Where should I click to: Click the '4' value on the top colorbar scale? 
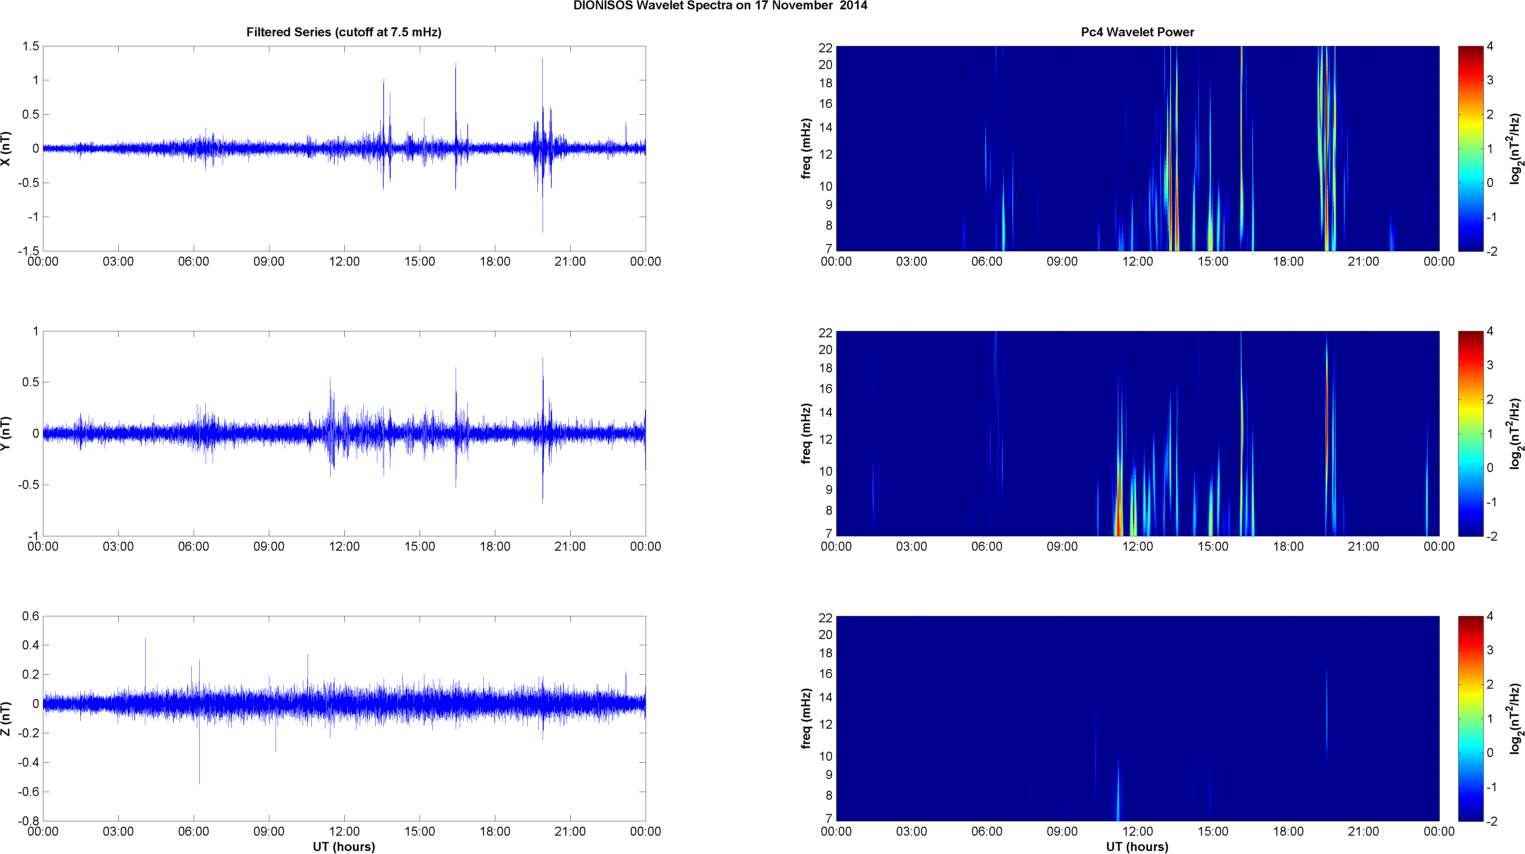click(1490, 47)
